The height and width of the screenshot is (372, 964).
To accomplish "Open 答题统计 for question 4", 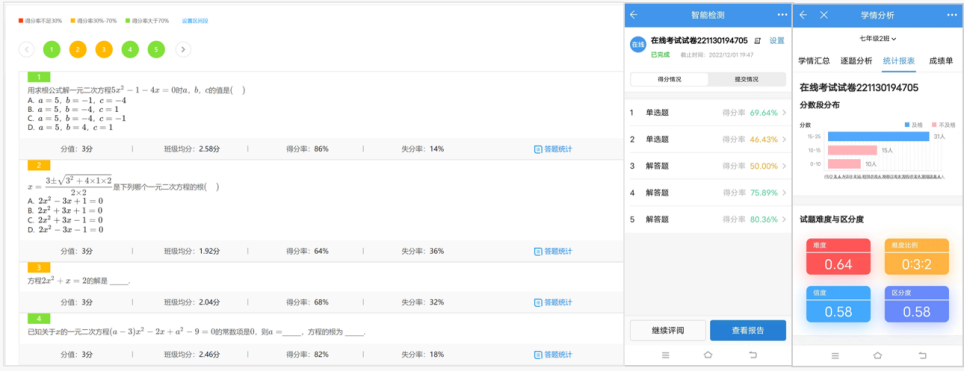I will [x=553, y=354].
